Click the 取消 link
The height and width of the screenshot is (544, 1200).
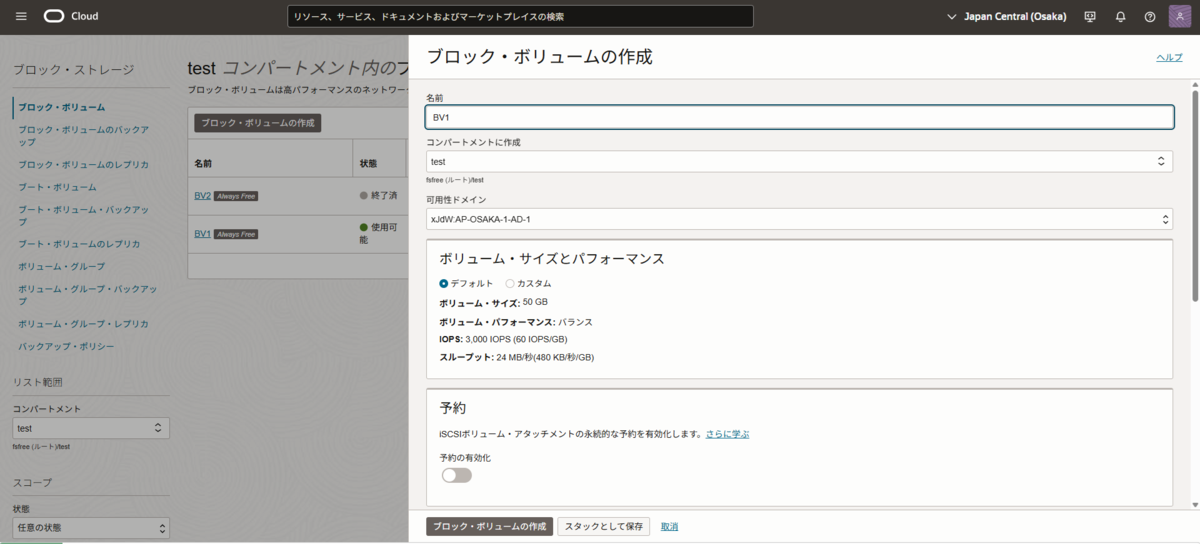click(669, 526)
